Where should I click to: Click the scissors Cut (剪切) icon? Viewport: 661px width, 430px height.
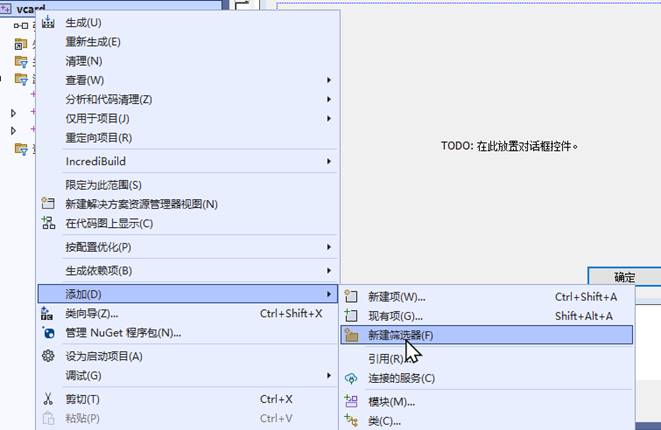pos(48,399)
